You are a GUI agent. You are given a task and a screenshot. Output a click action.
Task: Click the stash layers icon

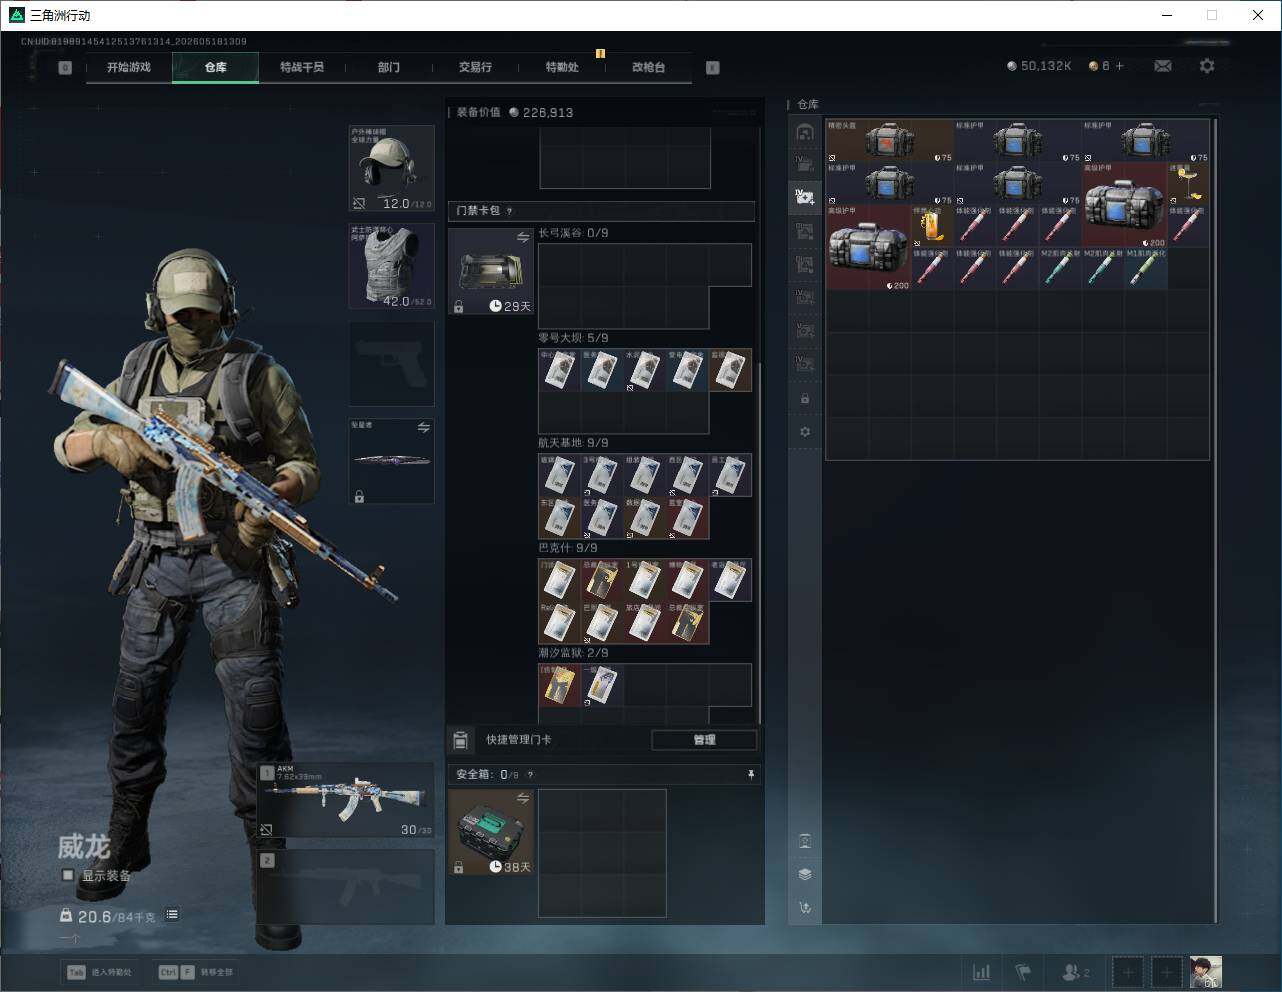[x=805, y=874]
